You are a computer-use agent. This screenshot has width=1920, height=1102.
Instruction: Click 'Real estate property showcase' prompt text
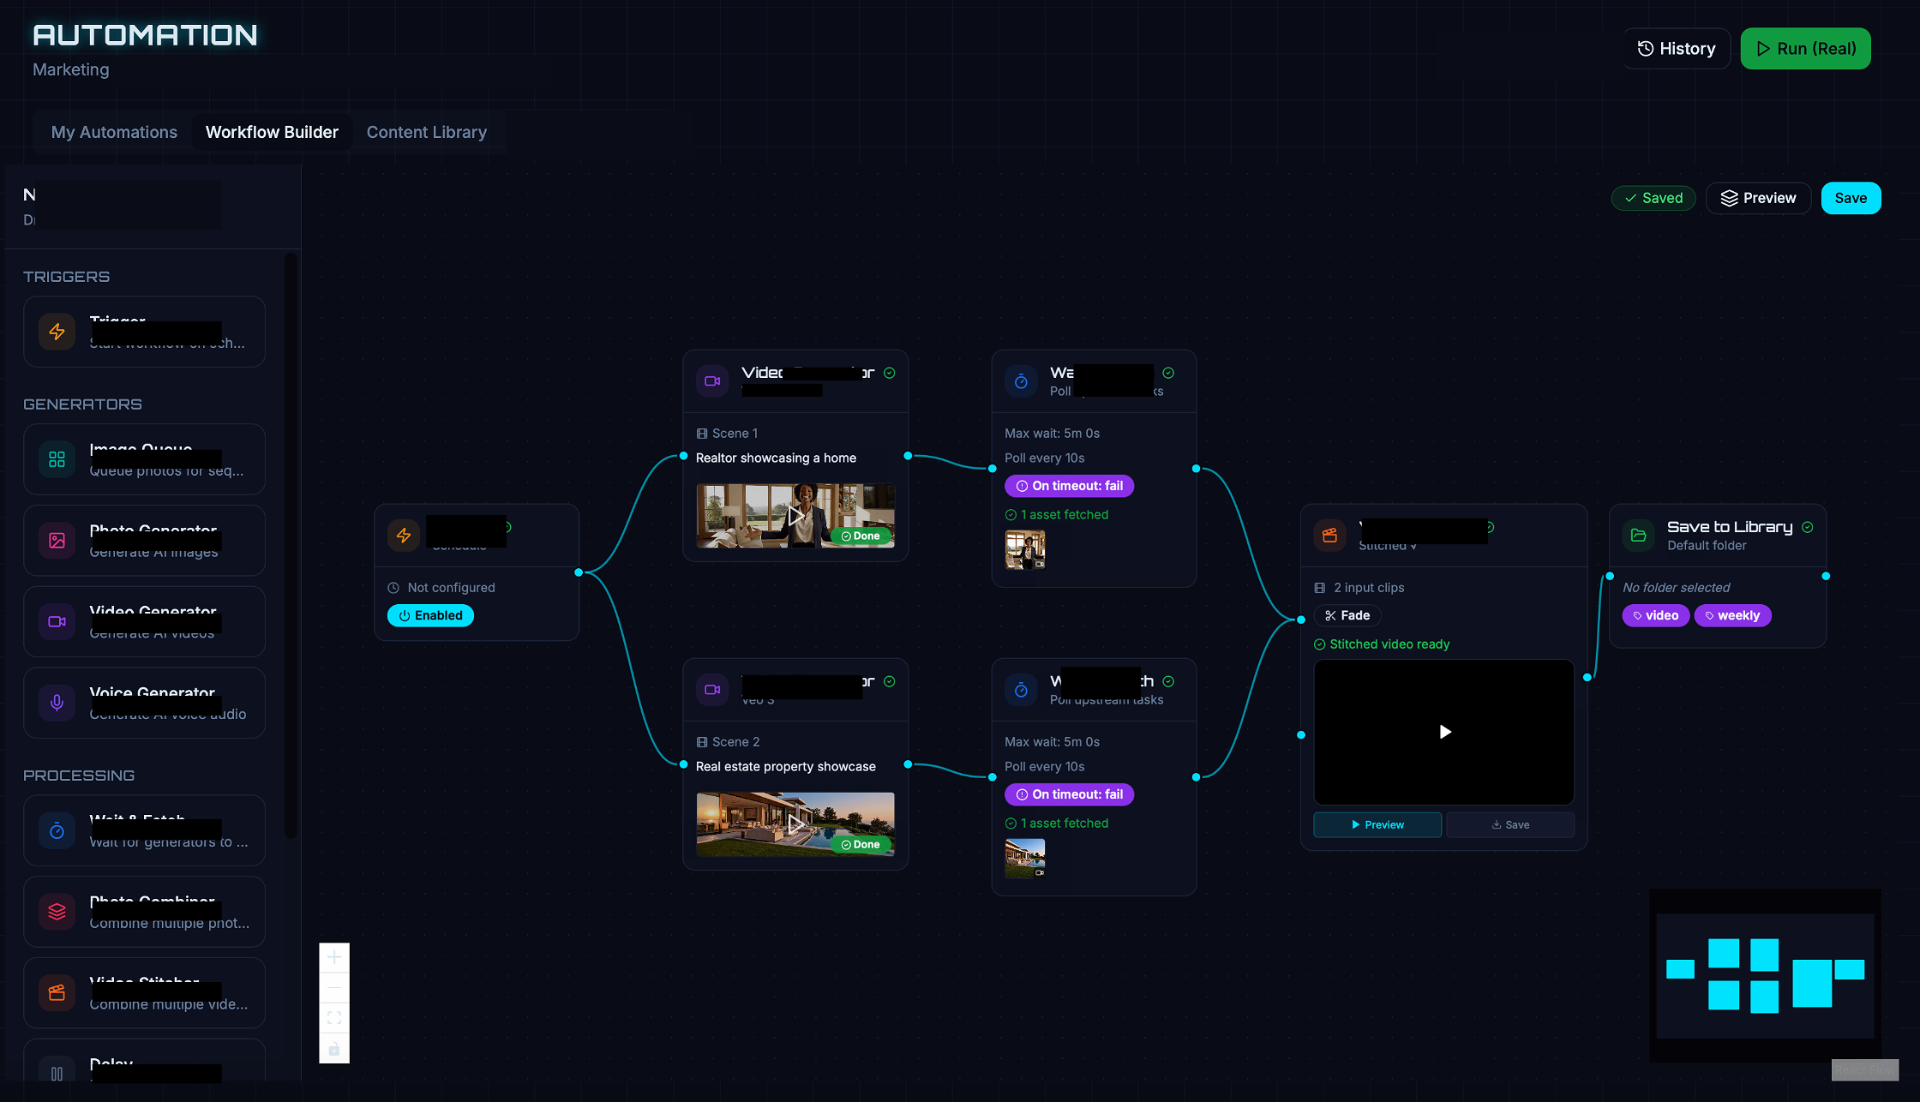click(x=785, y=766)
